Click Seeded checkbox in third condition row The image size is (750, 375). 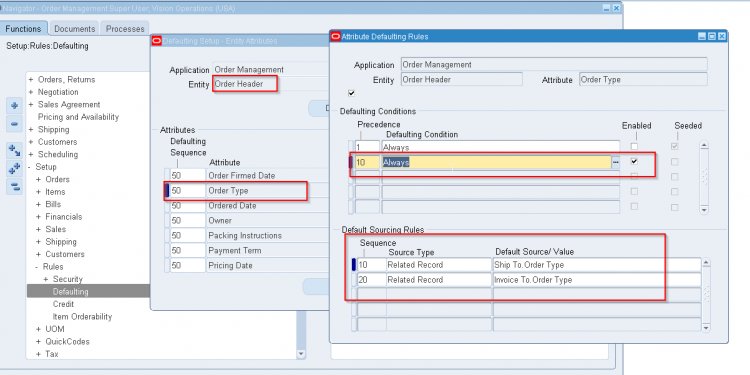pyautogui.click(x=674, y=176)
